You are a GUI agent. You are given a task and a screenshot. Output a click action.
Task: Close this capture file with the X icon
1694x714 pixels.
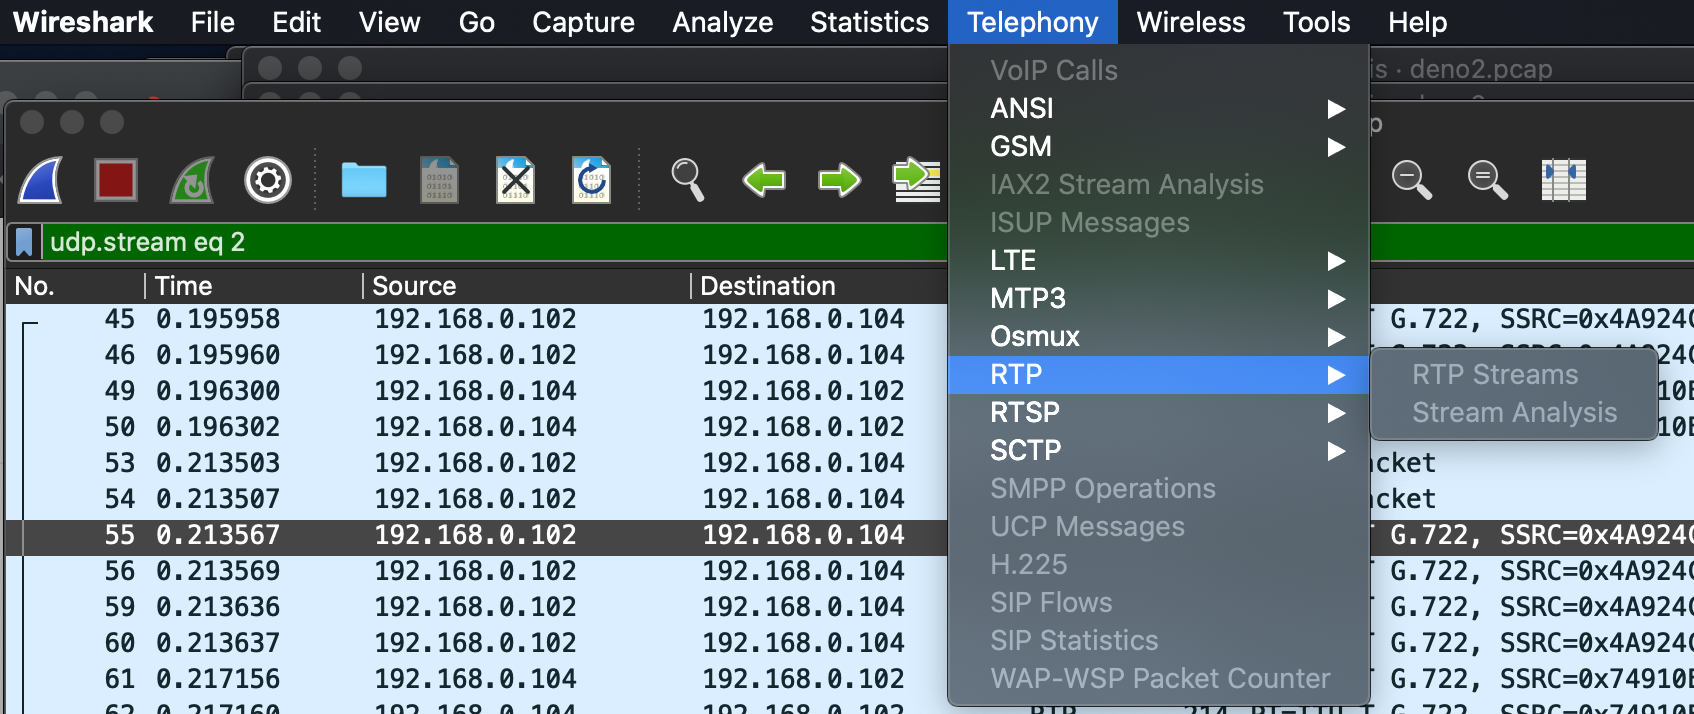516,180
